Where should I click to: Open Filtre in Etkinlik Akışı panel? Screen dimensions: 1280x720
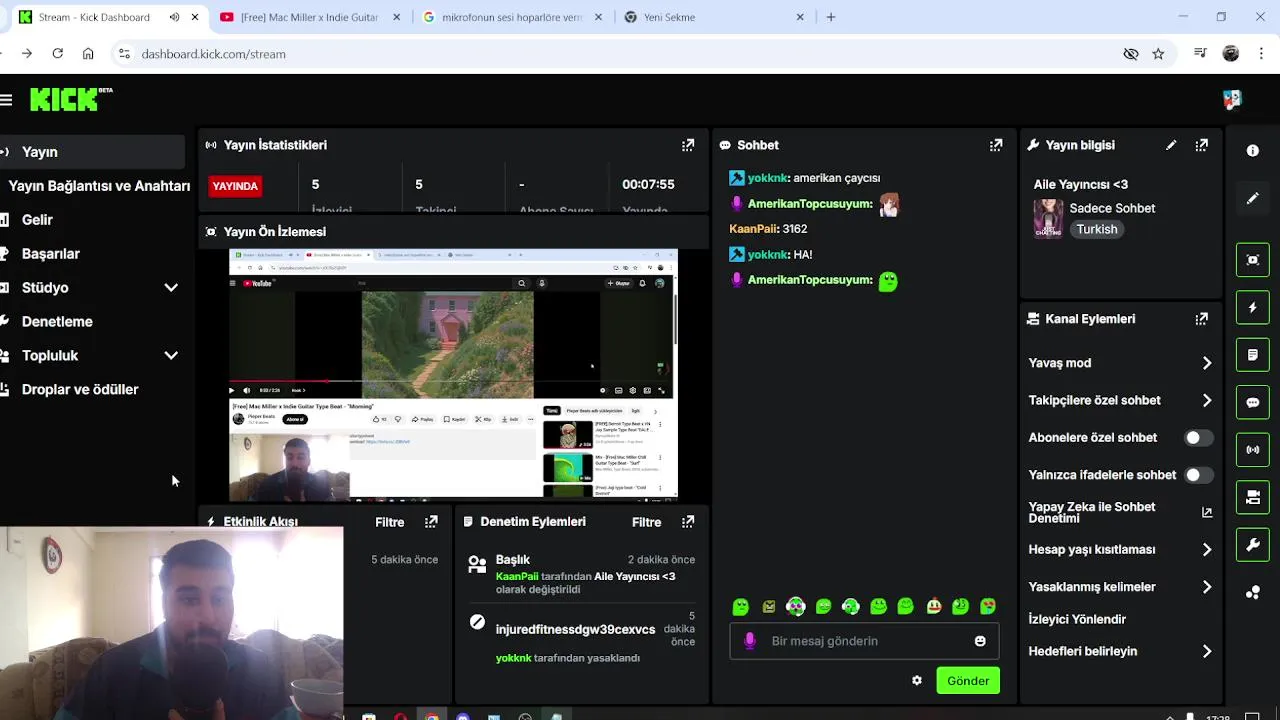point(390,522)
